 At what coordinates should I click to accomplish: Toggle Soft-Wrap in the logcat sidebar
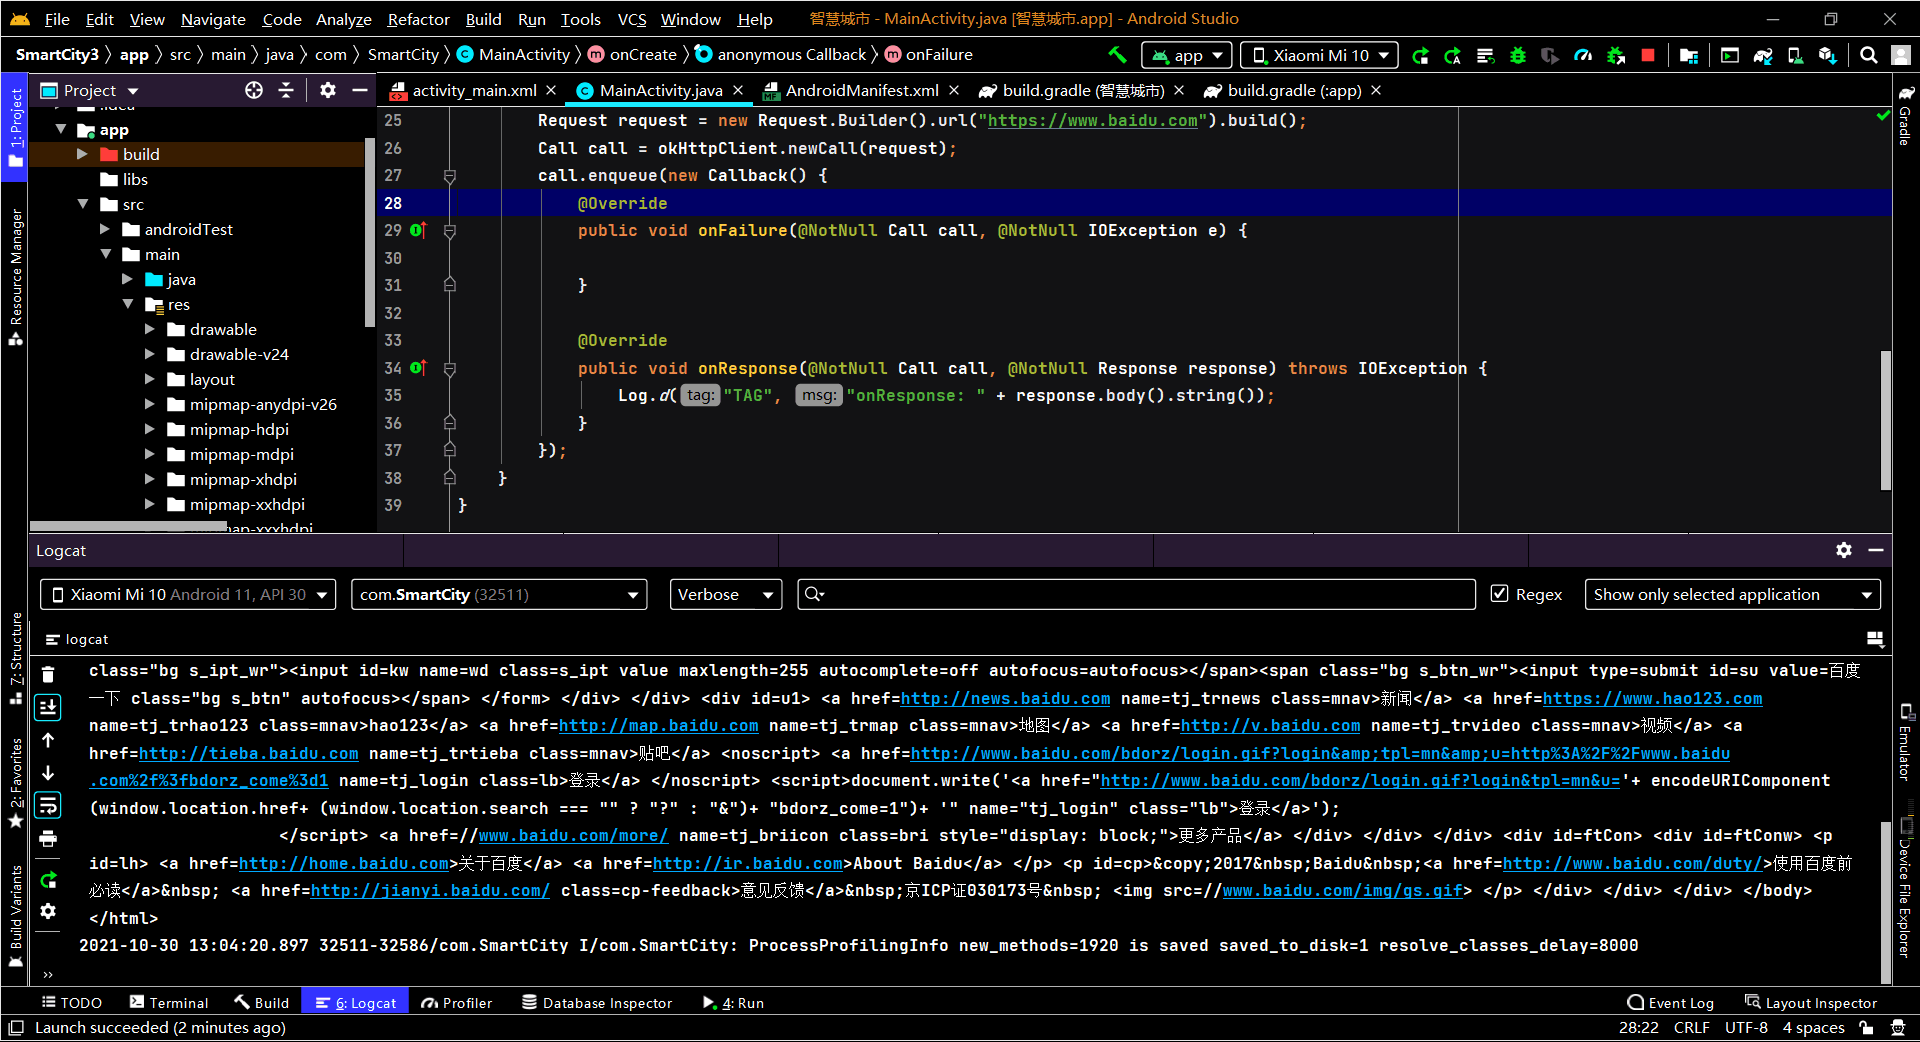click(x=48, y=806)
